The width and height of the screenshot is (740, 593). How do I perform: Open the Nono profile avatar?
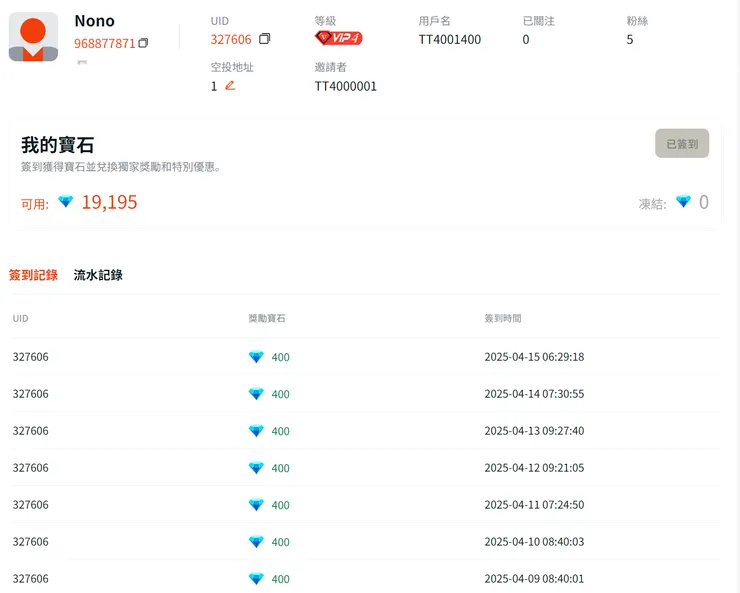point(33,37)
